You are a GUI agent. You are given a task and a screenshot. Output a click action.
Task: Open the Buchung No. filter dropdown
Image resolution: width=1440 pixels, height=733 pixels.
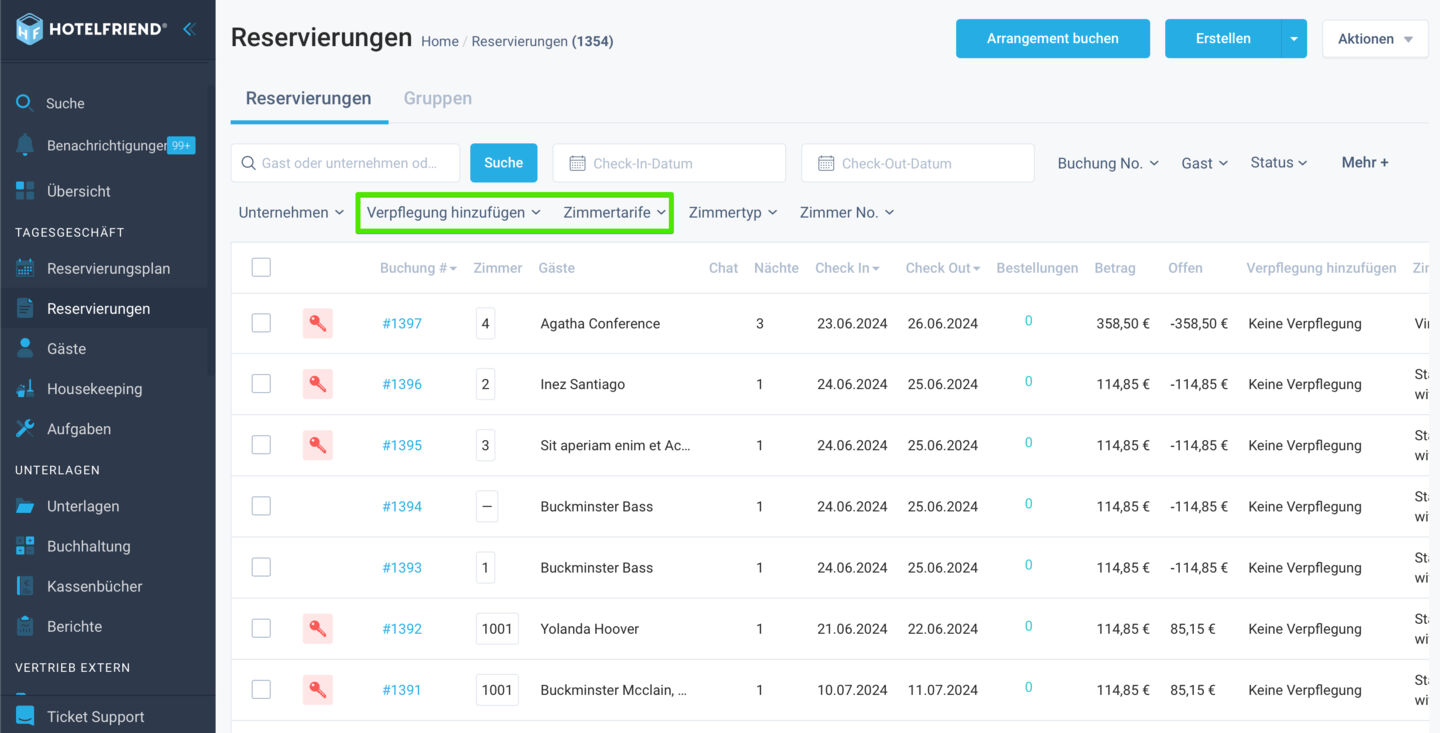click(1108, 163)
